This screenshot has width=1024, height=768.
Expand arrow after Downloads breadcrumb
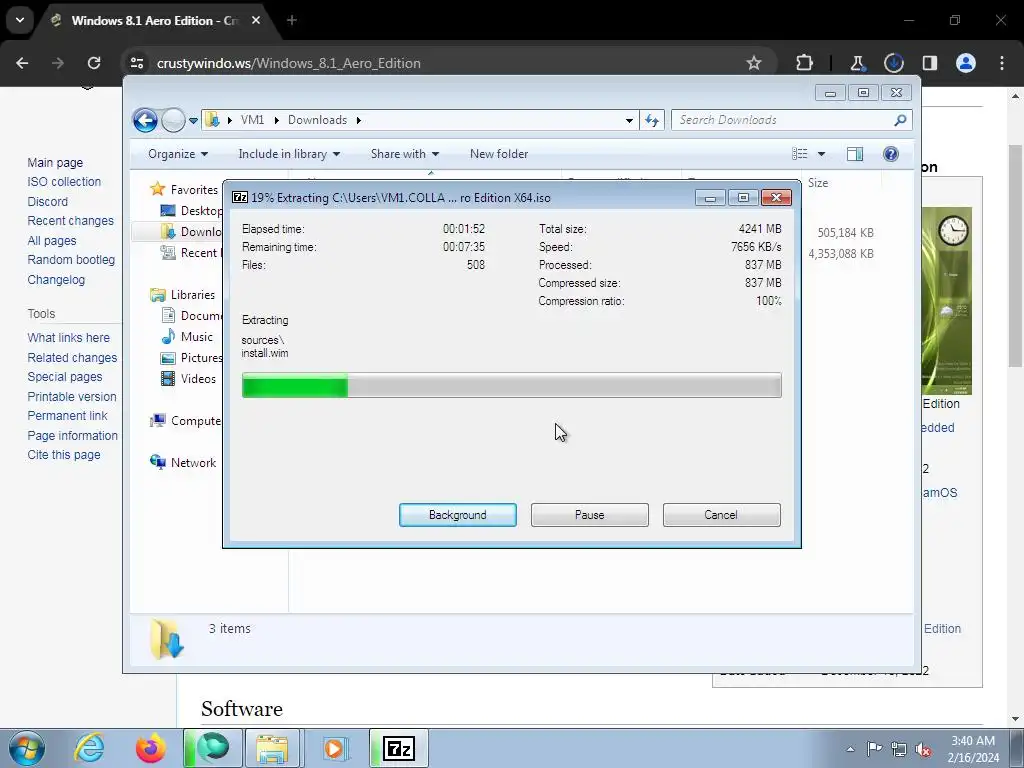[359, 120]
